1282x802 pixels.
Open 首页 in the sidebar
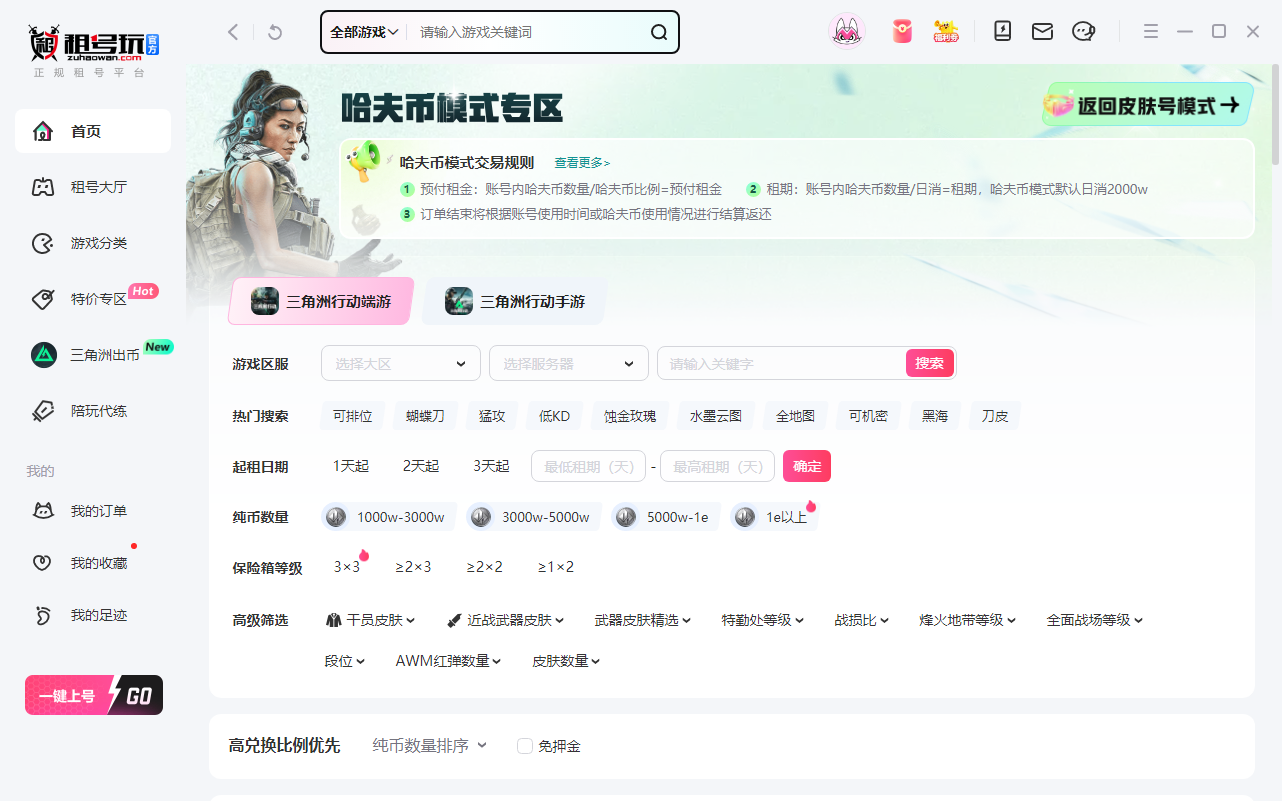point(93,131)
